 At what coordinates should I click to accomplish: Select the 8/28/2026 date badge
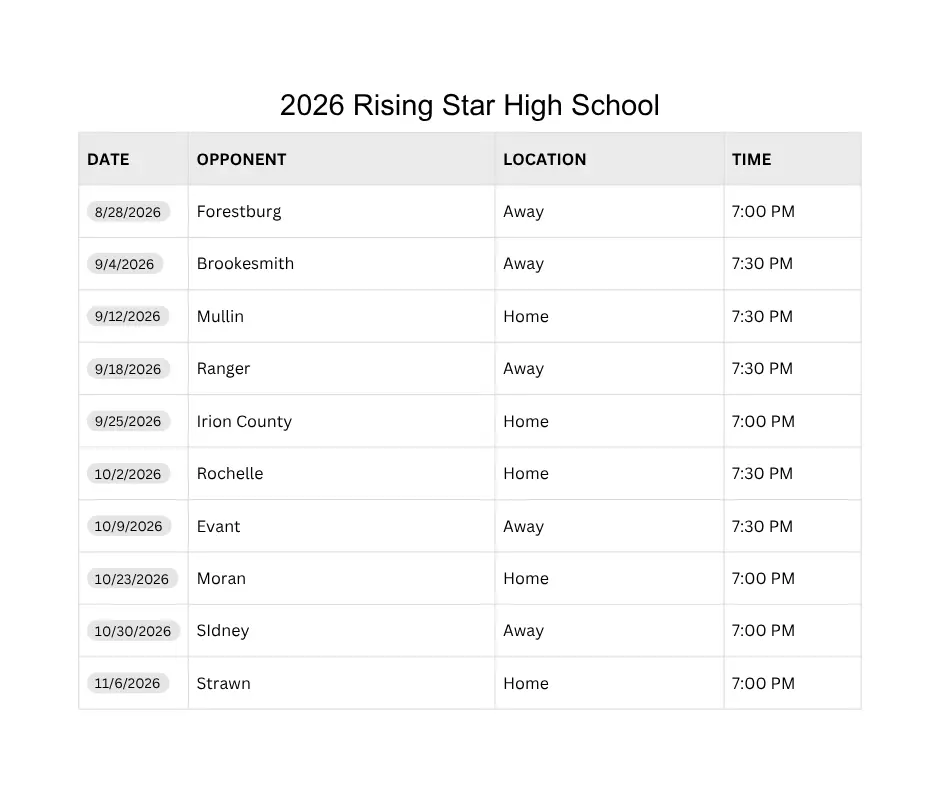(x=128, y=212)
